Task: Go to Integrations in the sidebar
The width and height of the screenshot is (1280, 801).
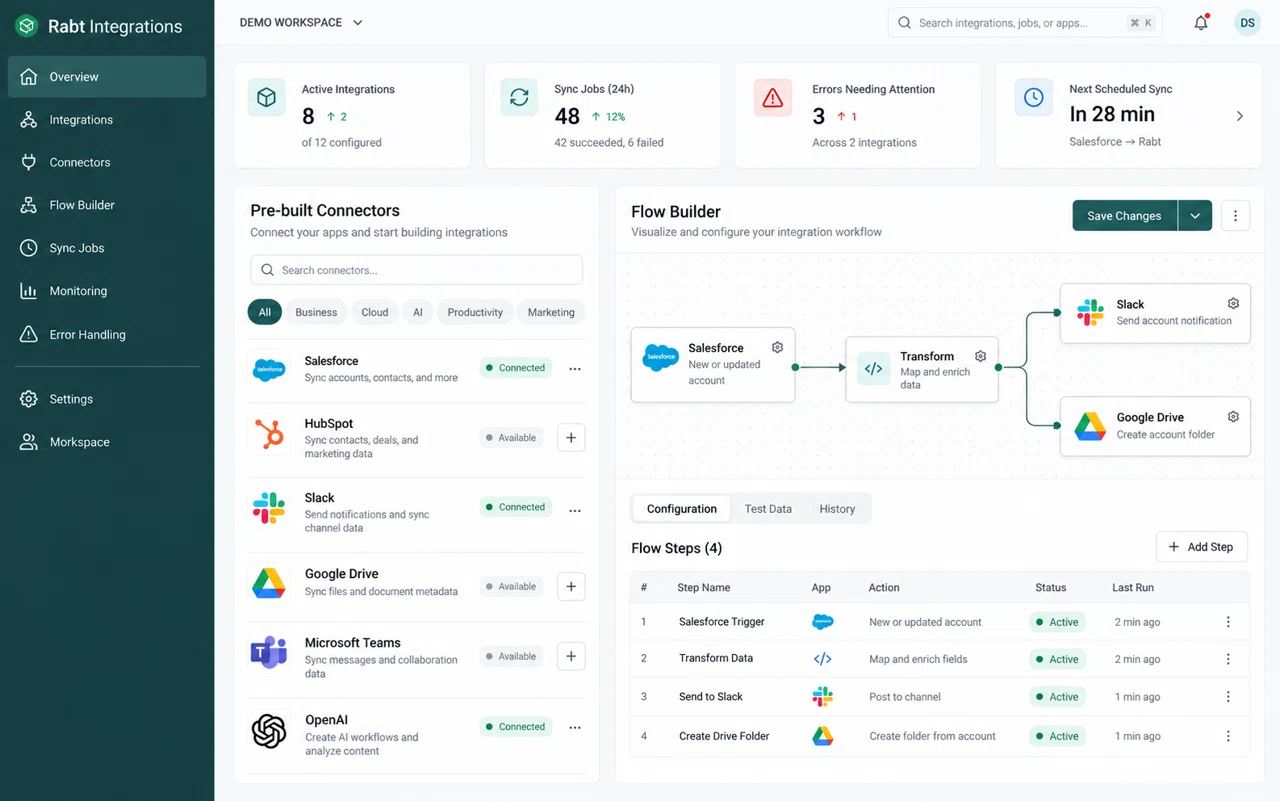Action: click(107, 120)
